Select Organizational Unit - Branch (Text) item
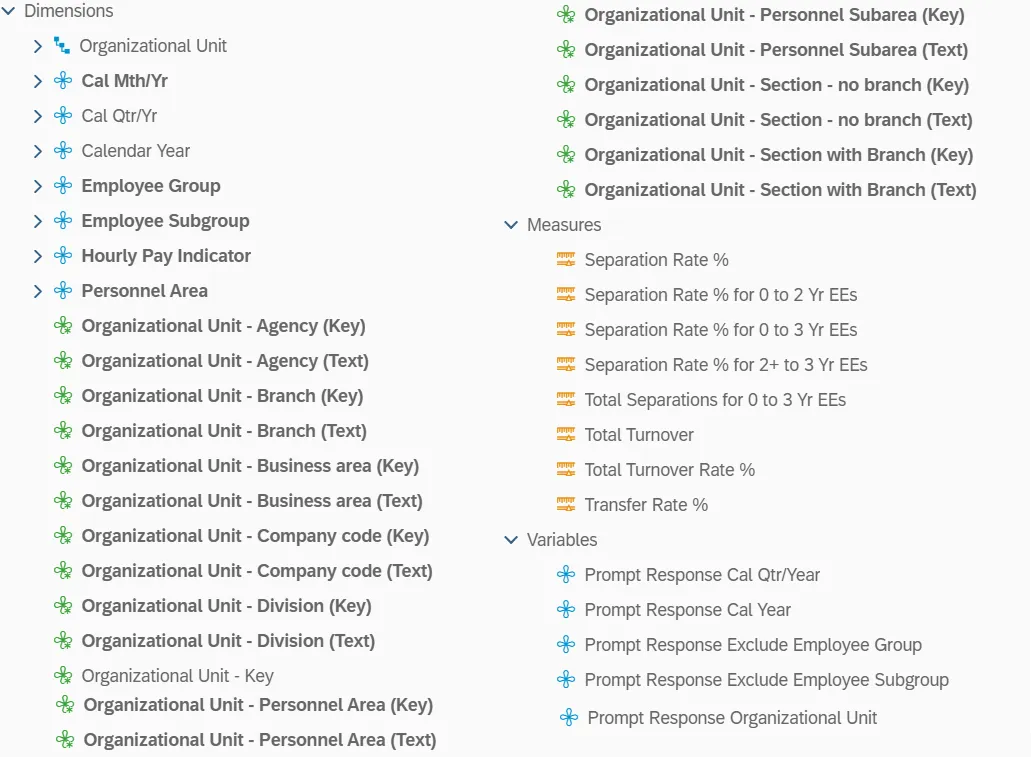 point(224,431)
